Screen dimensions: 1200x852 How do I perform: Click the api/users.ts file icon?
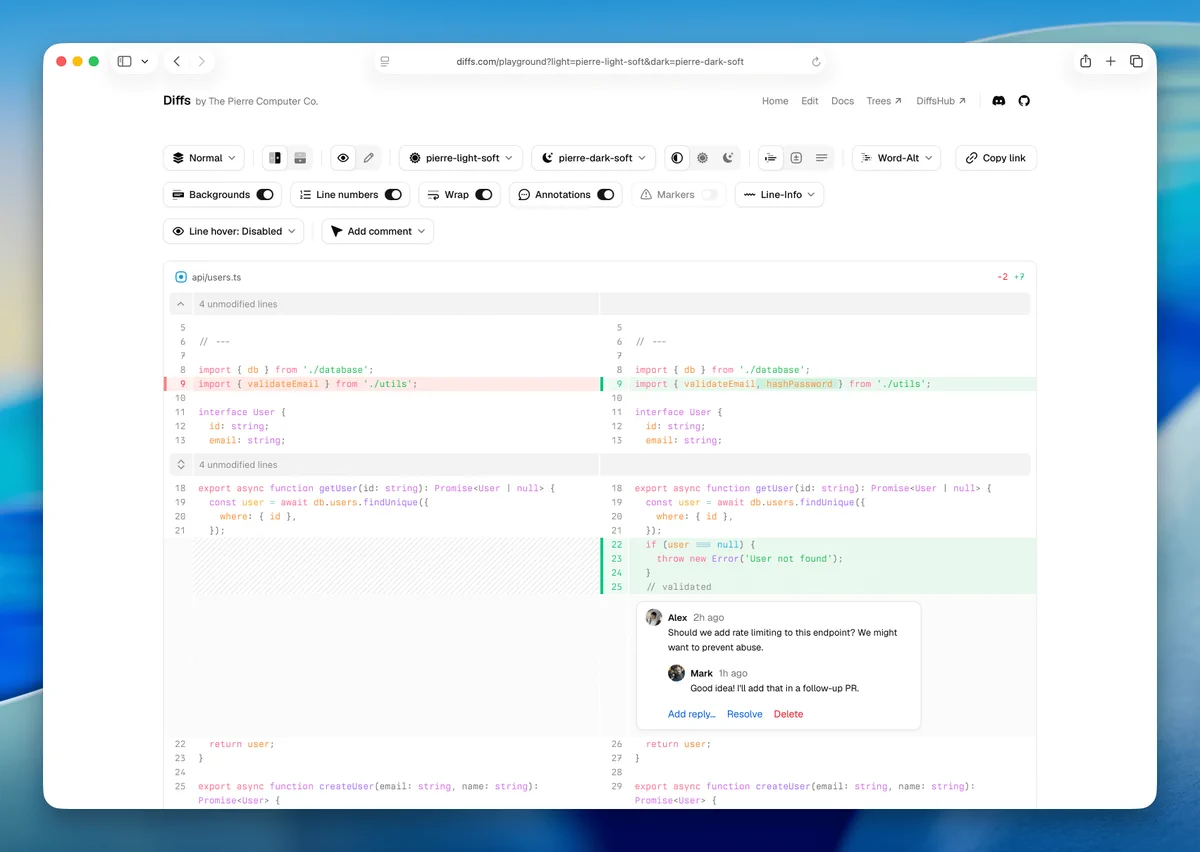pyautogui.click(x=181, y=277)
